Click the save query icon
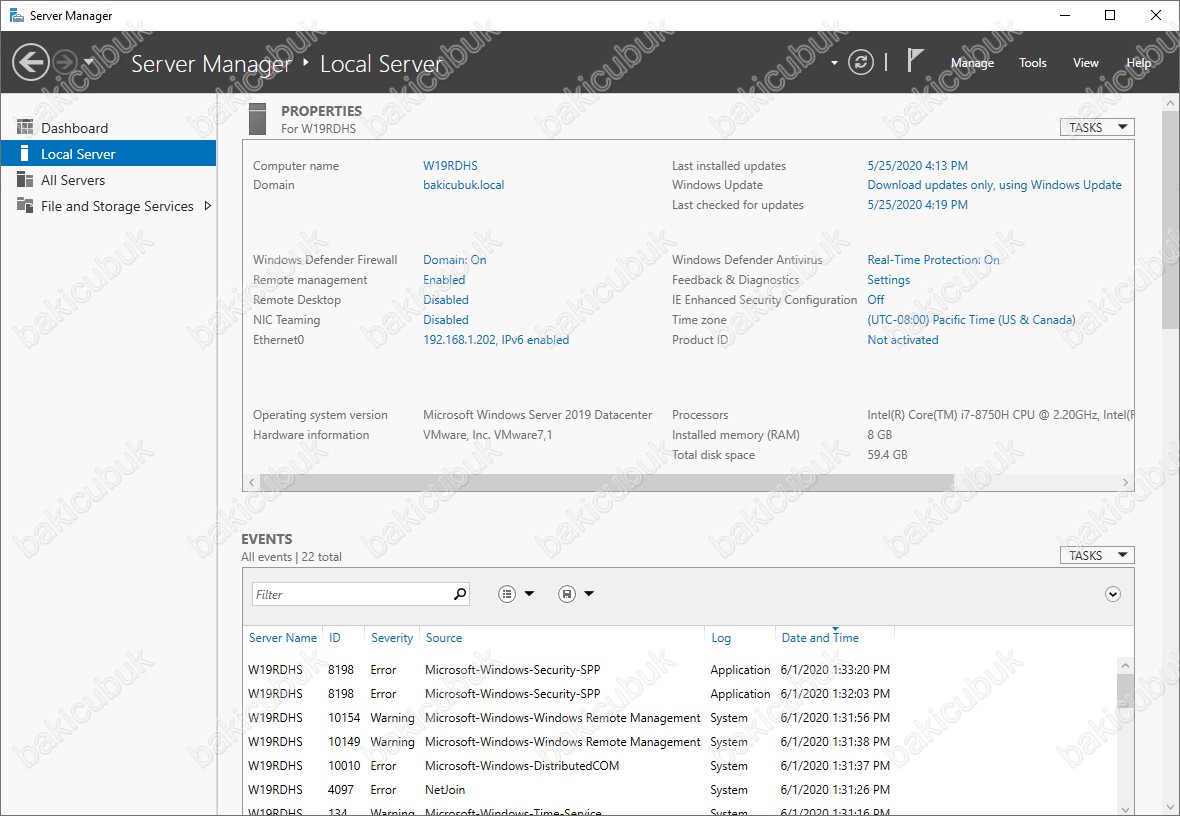This screenshot has width=1180, height=816. click(x=567, y=594)
